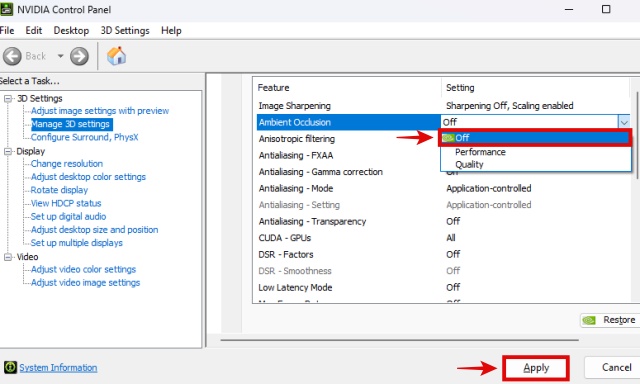Image resolution: width=640 pixels, height=384 pixels.
Task: Open Adjust video image settings task
Action: tap(86, 283)
